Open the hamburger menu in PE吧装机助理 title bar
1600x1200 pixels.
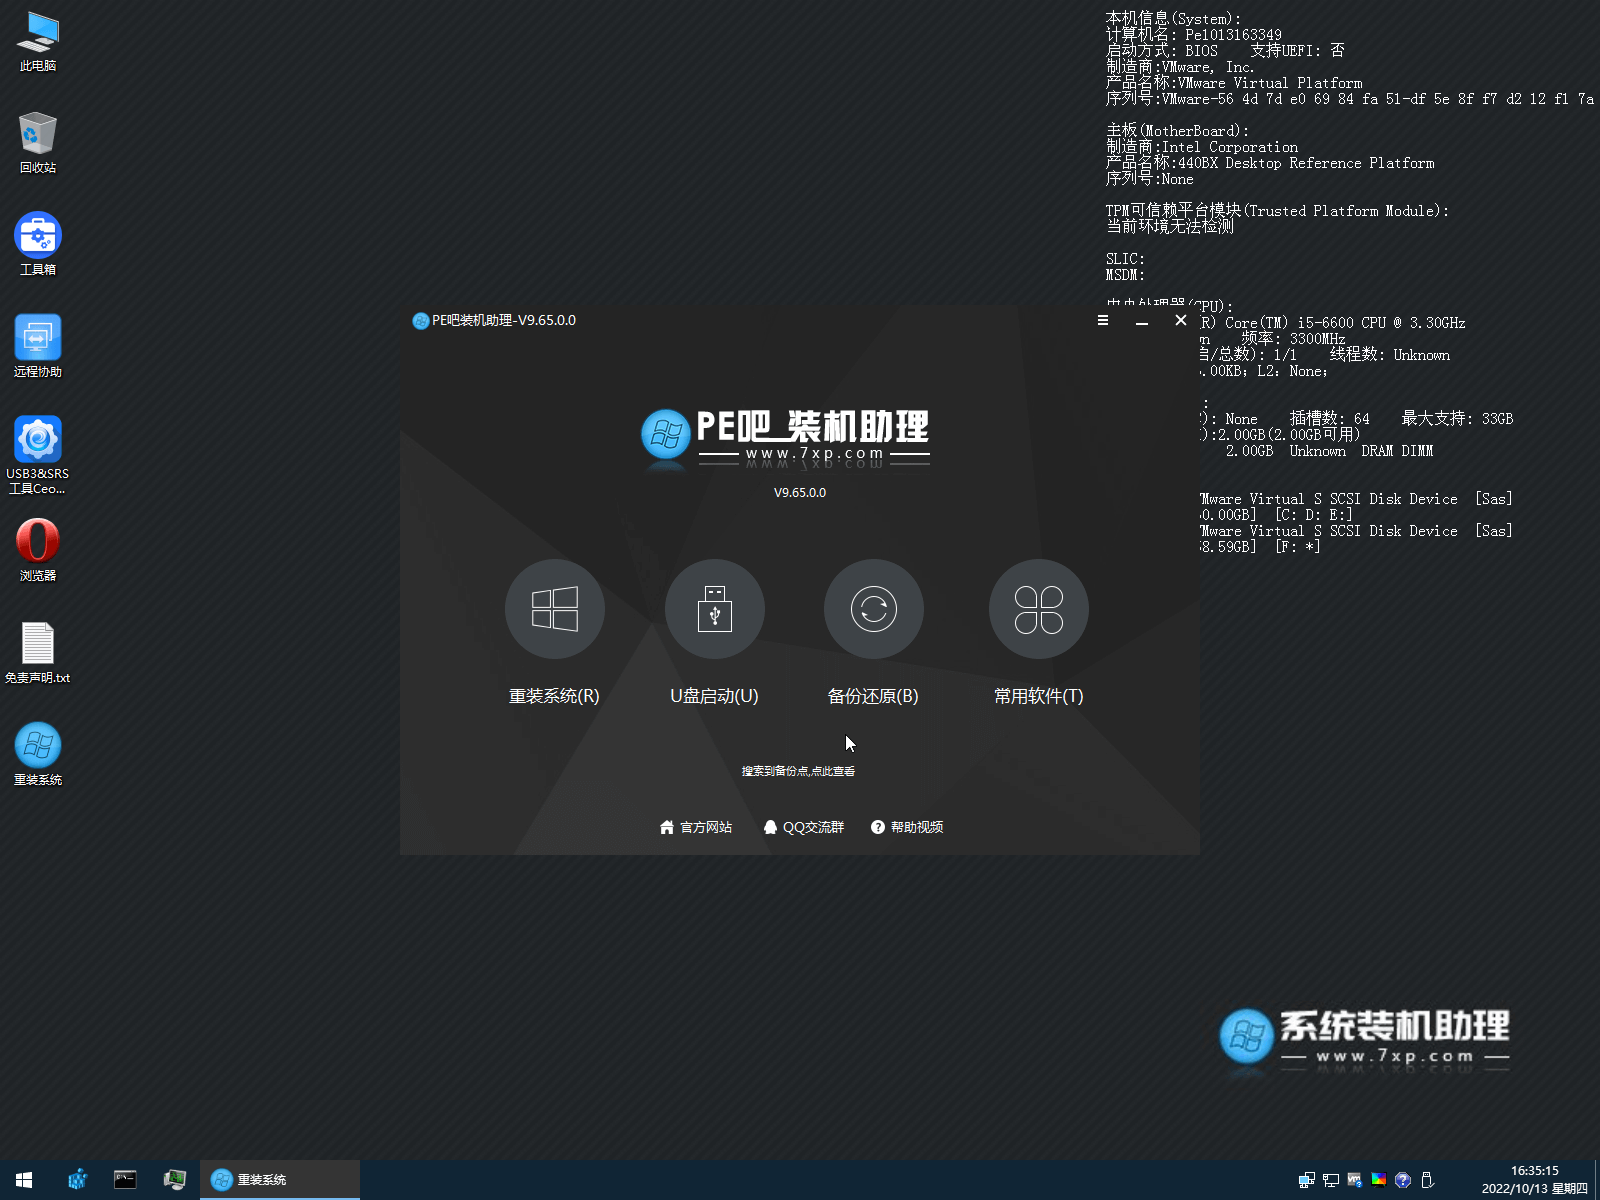pyautogui.click(x=1102, y=320)
